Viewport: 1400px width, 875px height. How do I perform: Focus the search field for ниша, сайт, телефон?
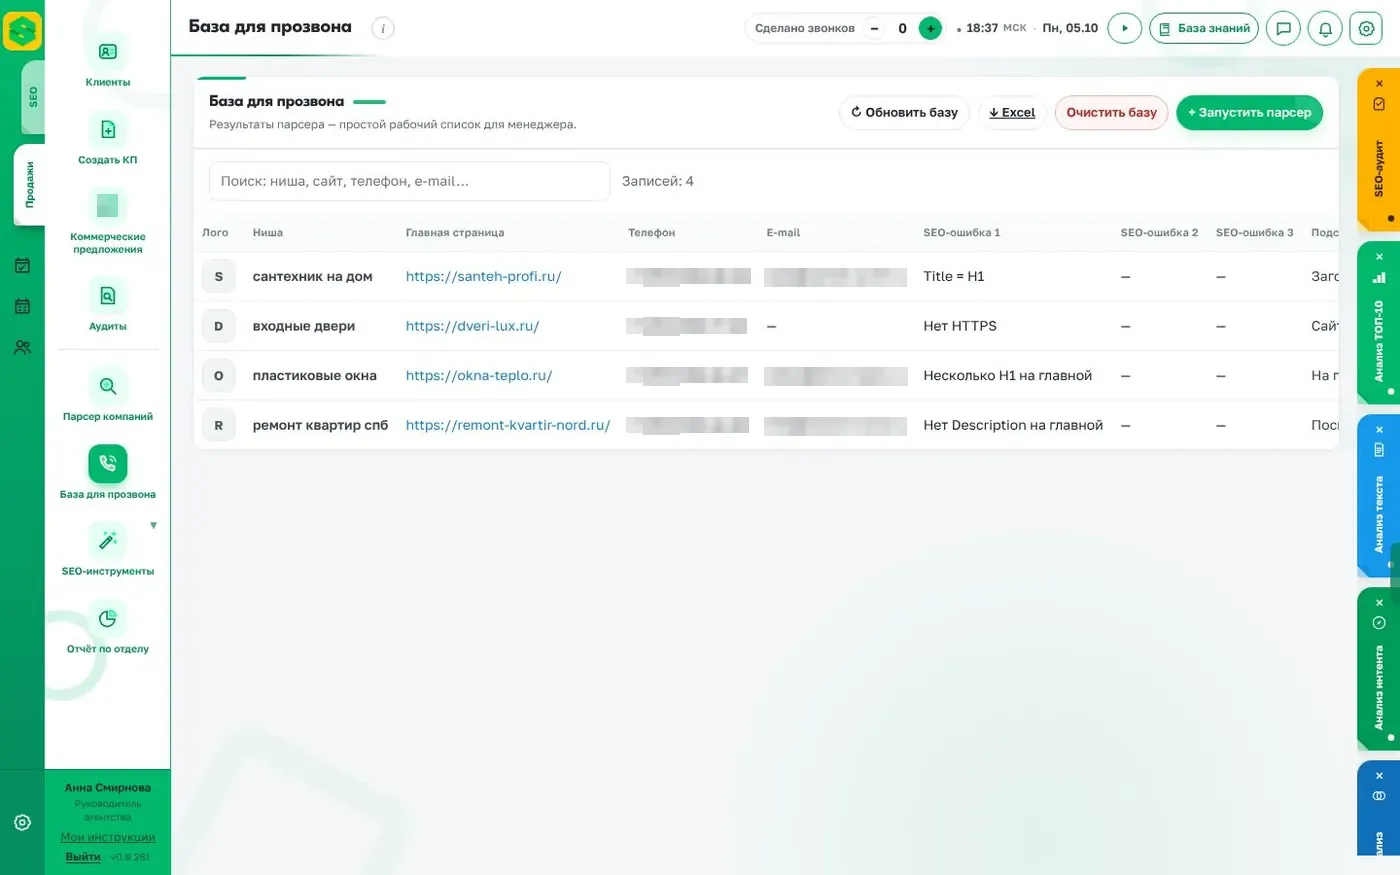tap(409, 181)
